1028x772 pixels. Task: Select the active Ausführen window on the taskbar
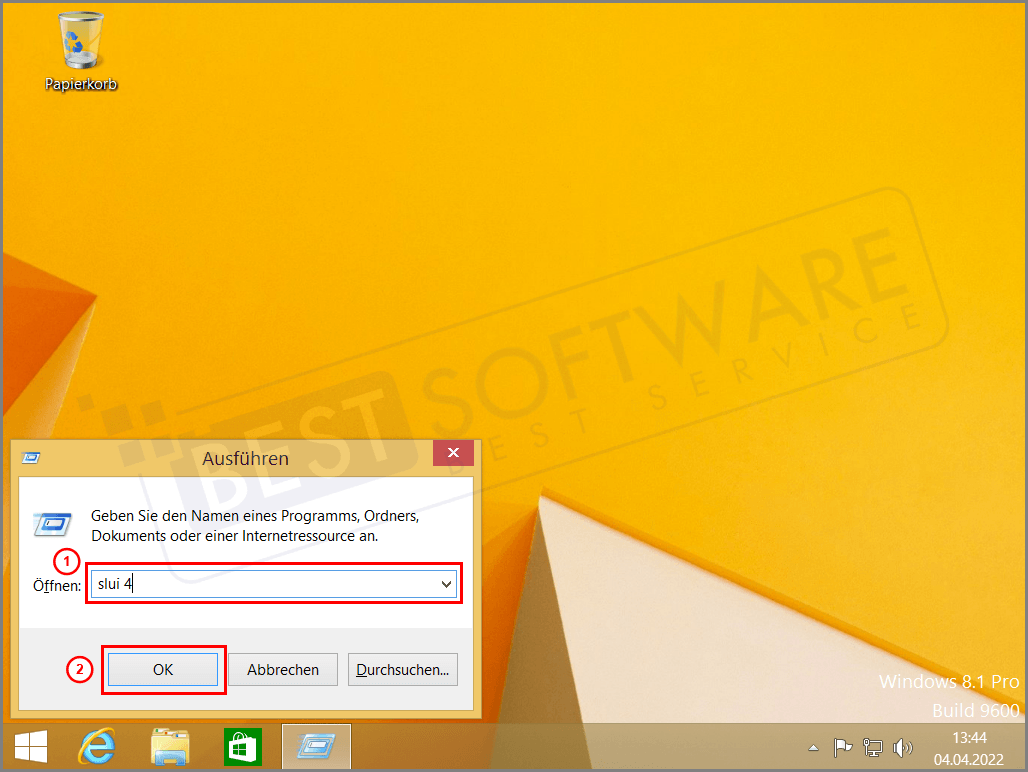pos(316,747)
